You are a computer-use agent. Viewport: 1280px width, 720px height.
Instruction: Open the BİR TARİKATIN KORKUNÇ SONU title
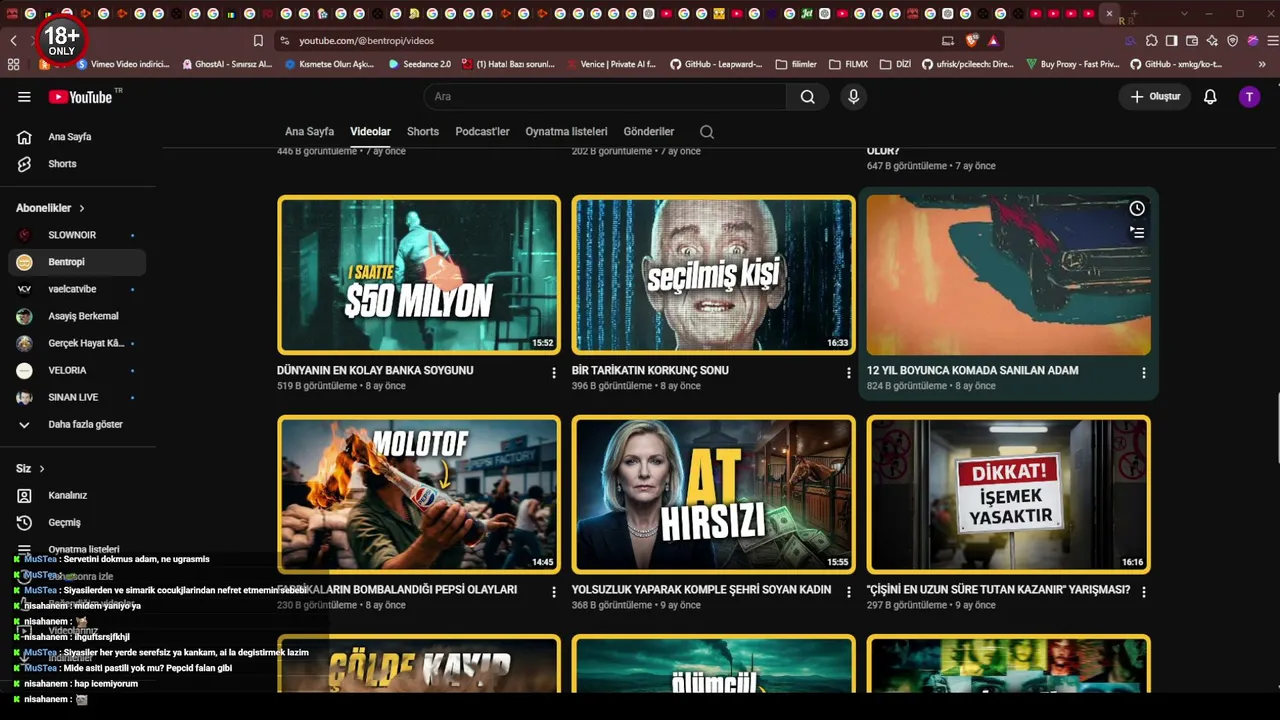click(650, 370)
